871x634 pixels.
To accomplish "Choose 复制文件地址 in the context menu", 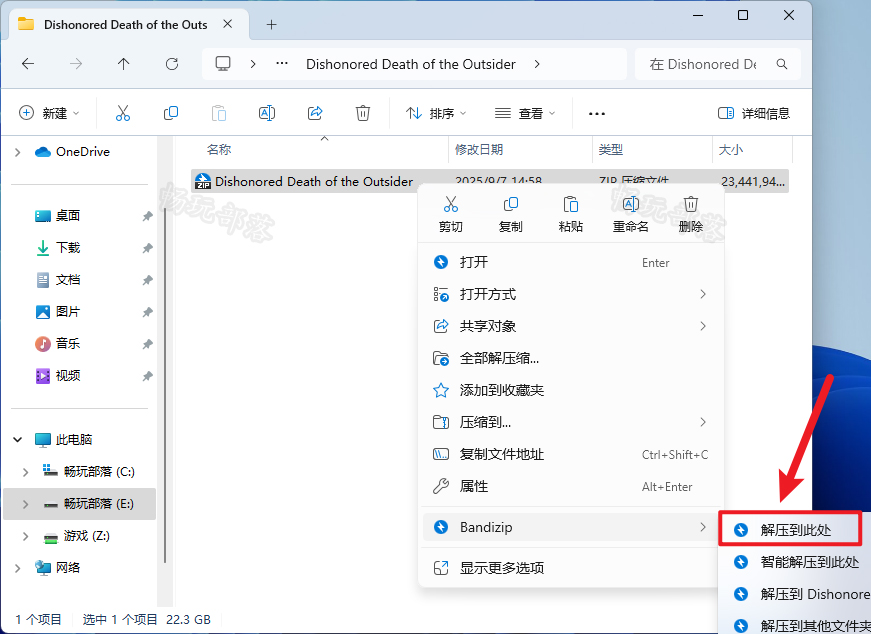I will point(570,455).
